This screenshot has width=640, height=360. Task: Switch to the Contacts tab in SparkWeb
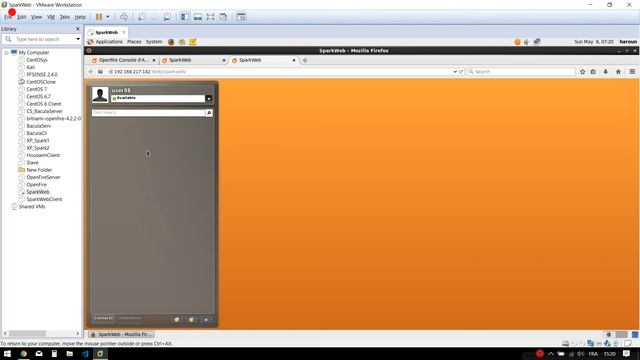[103, 318]
